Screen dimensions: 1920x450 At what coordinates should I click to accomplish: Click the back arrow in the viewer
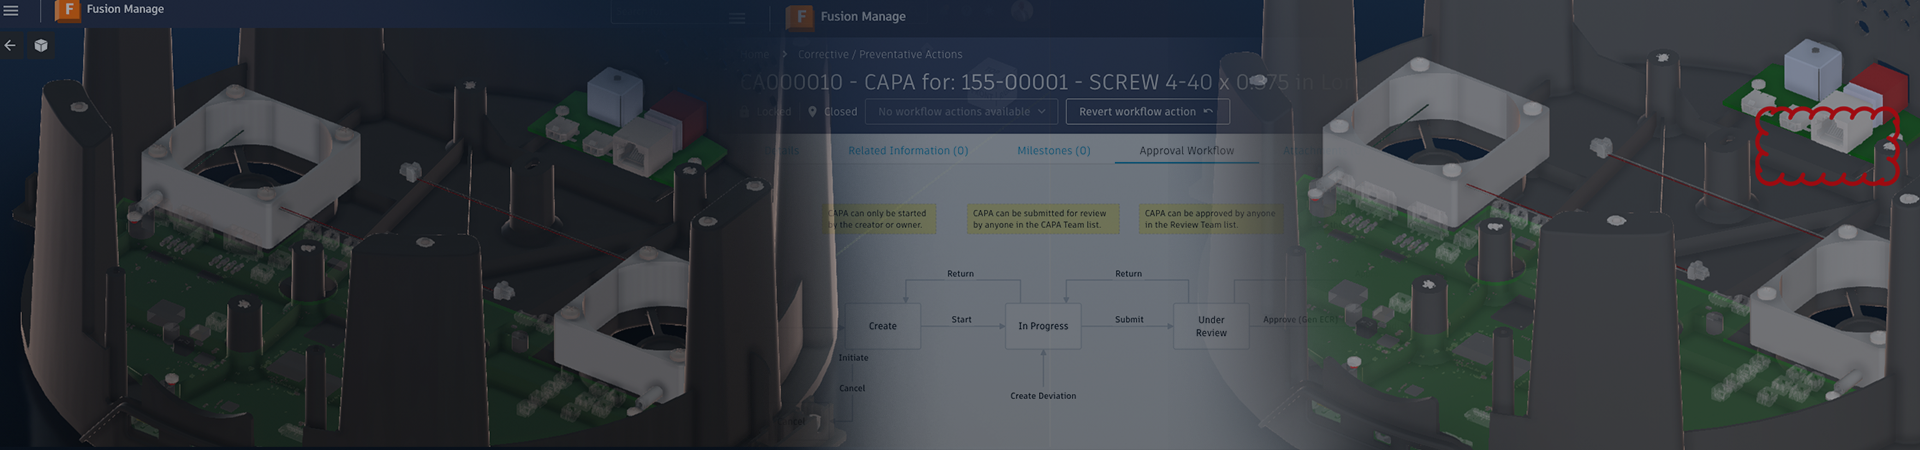pyautogui.click(x=10, y=45)
